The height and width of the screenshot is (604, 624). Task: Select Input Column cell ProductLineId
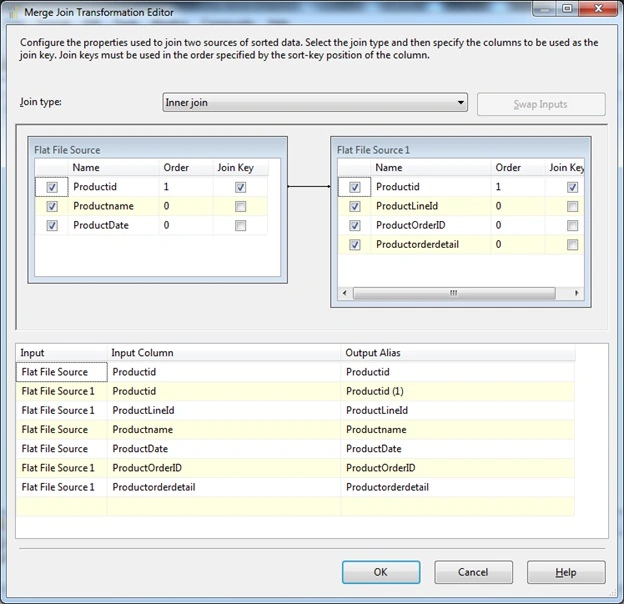point(224,411)
